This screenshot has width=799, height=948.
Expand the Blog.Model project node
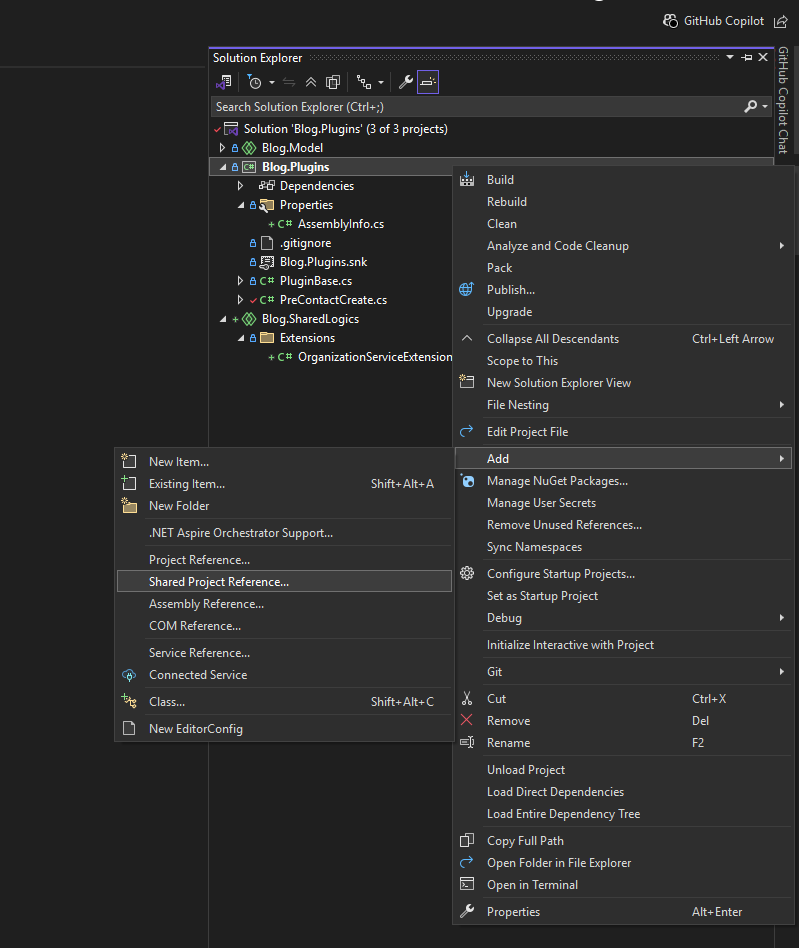click(222, 148)
